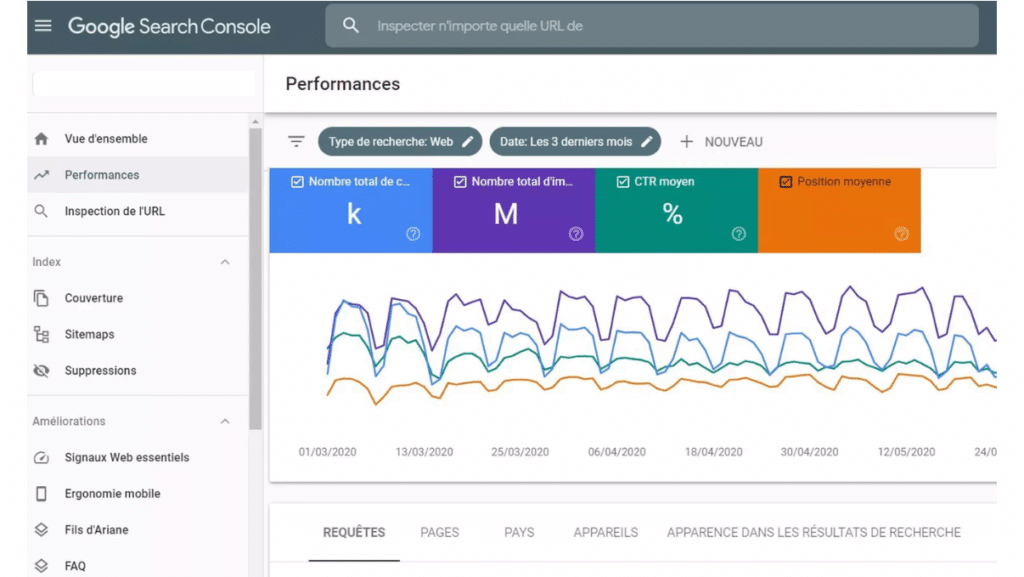
Task: Click the FAQ layers icon
Action: pyautogui.click(x=41, y=566)
